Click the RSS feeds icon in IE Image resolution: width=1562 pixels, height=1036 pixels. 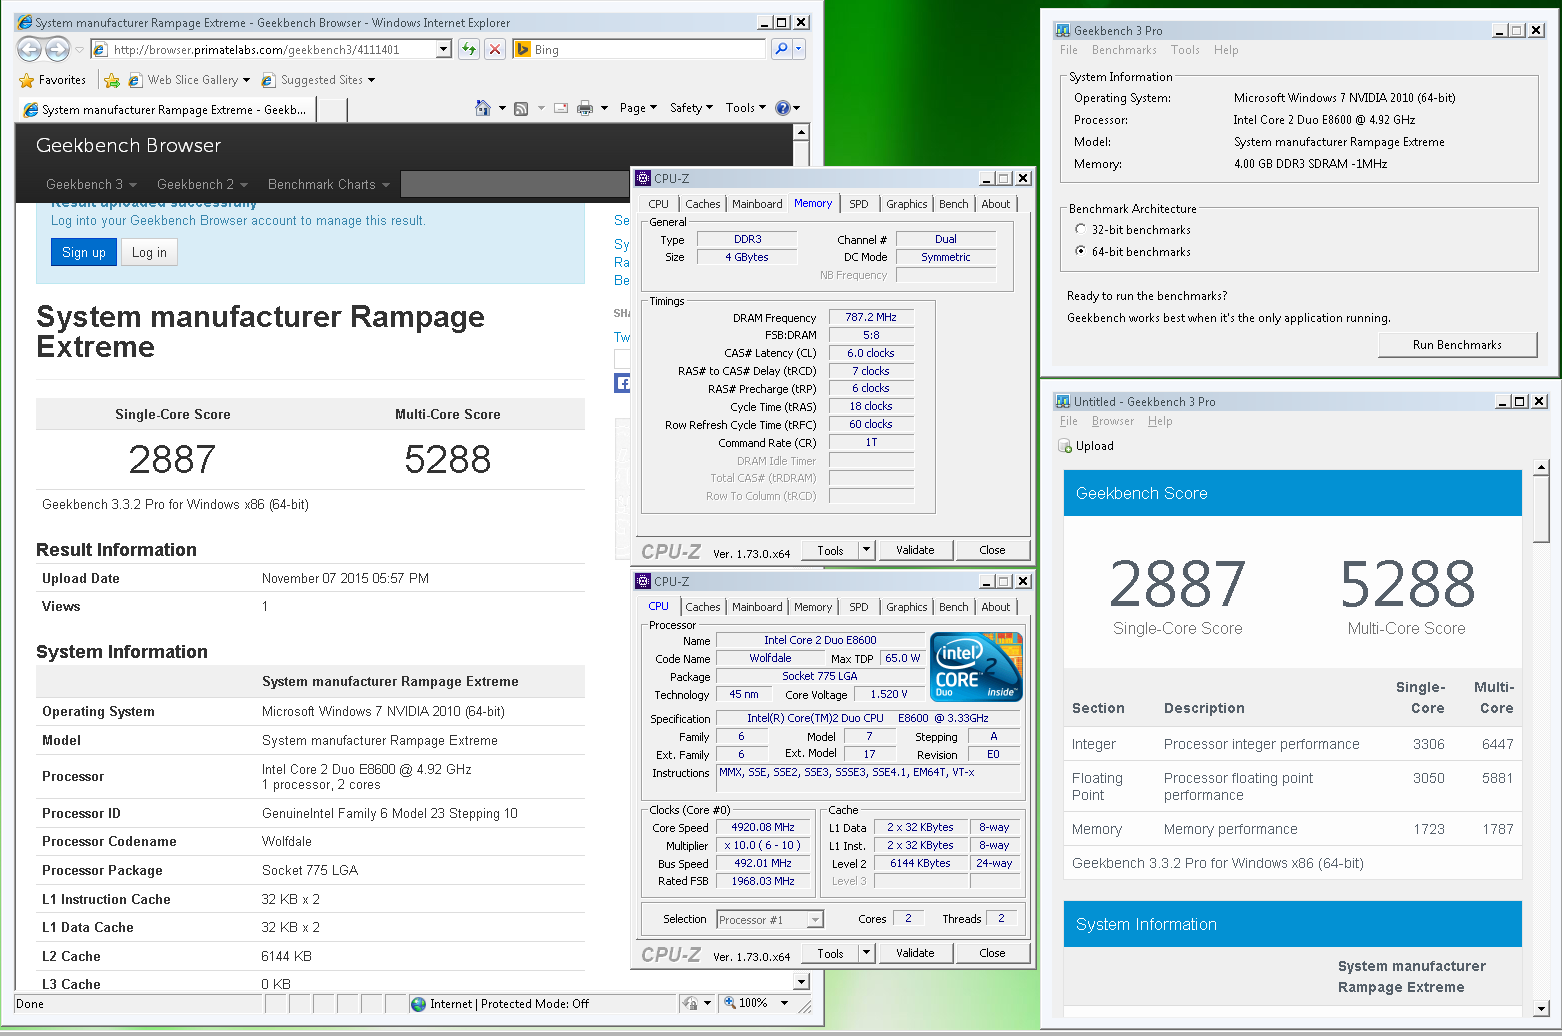click(521, 108)
